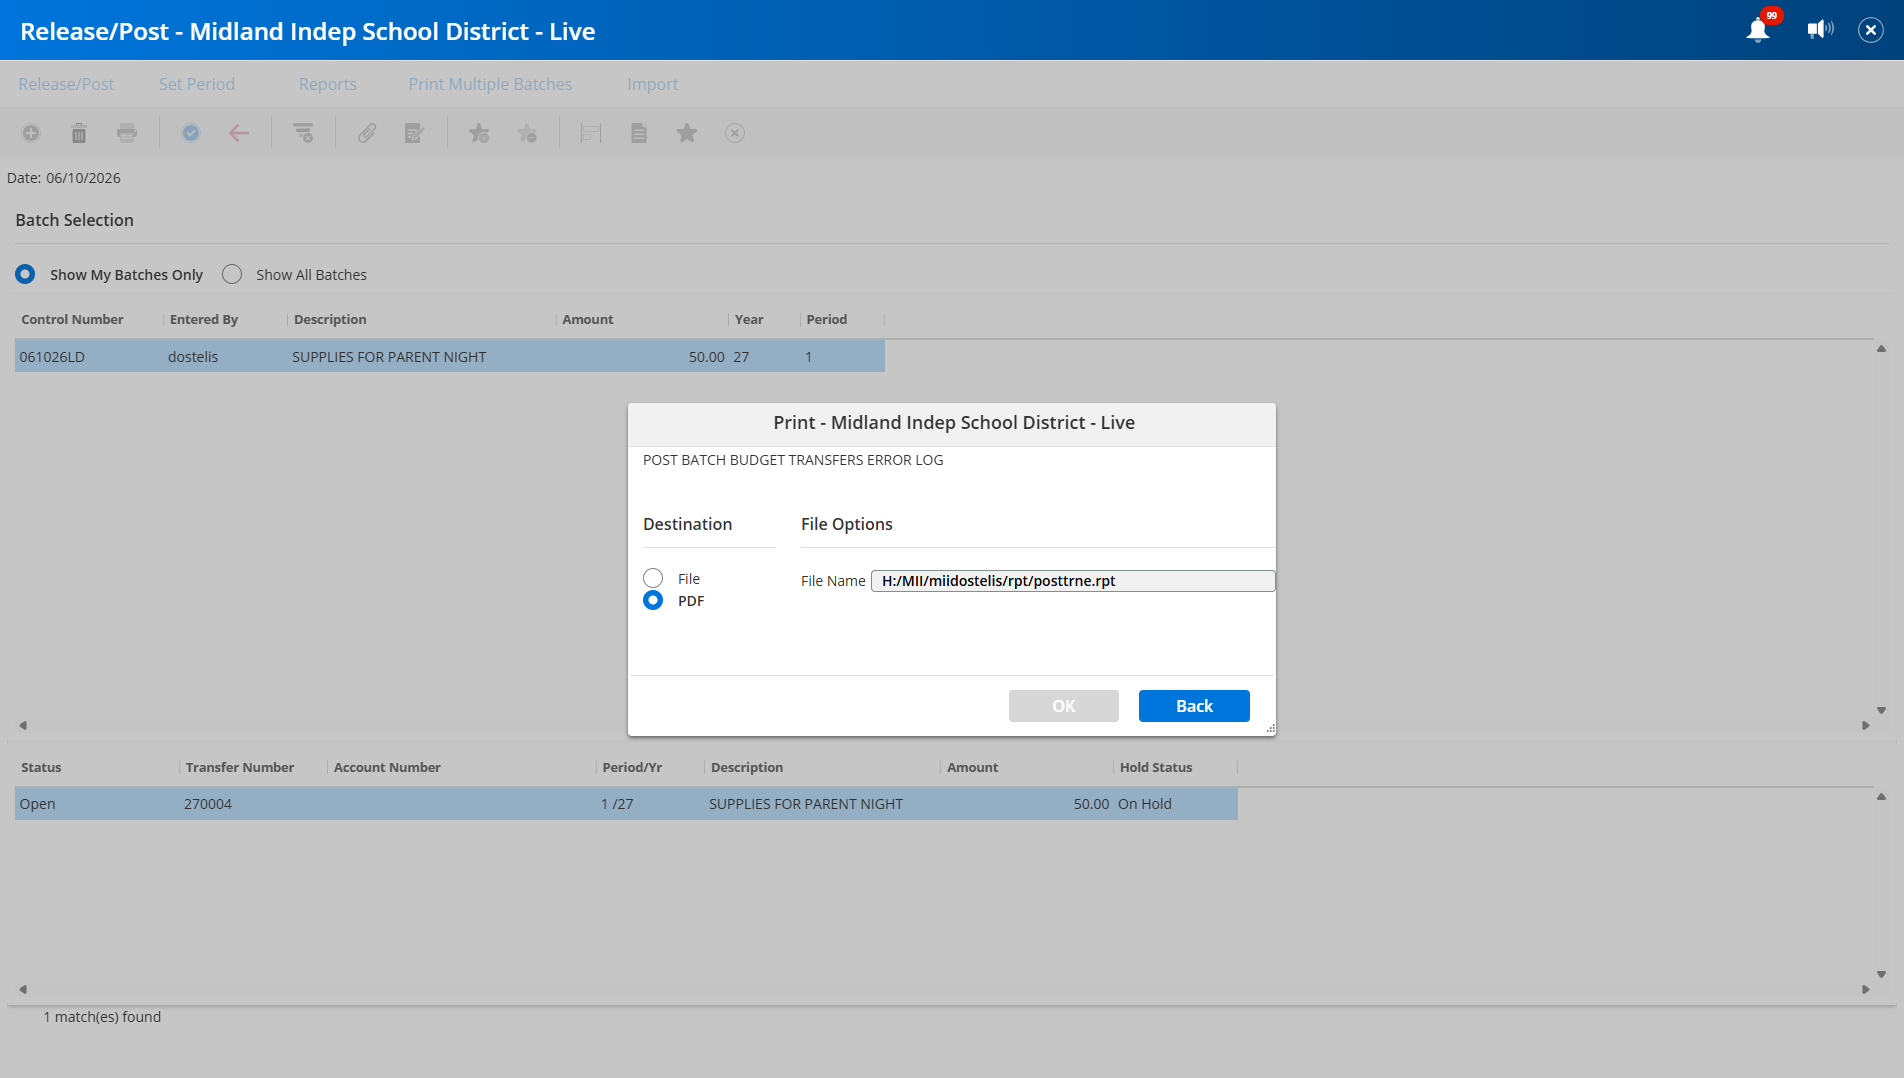Open the Set Period menu
Image resolution: width=1904 pixels, height=1078 pixels.
click(197, 84)
